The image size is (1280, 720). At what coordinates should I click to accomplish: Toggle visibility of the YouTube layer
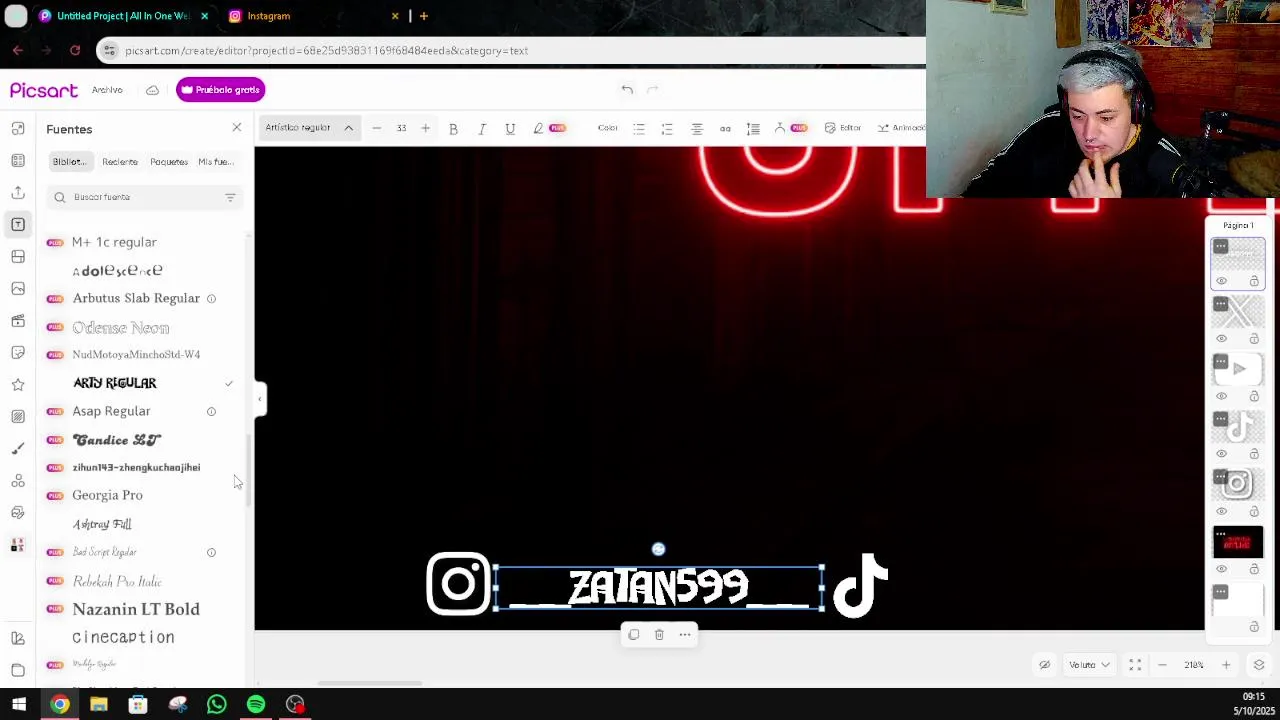(1221, 396)
